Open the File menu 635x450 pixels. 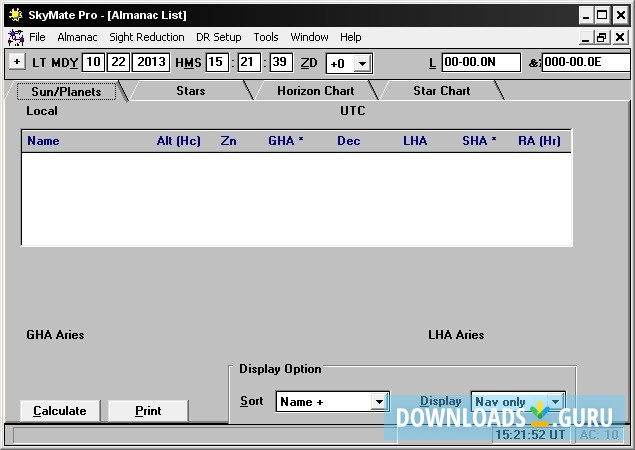point(37,37)
